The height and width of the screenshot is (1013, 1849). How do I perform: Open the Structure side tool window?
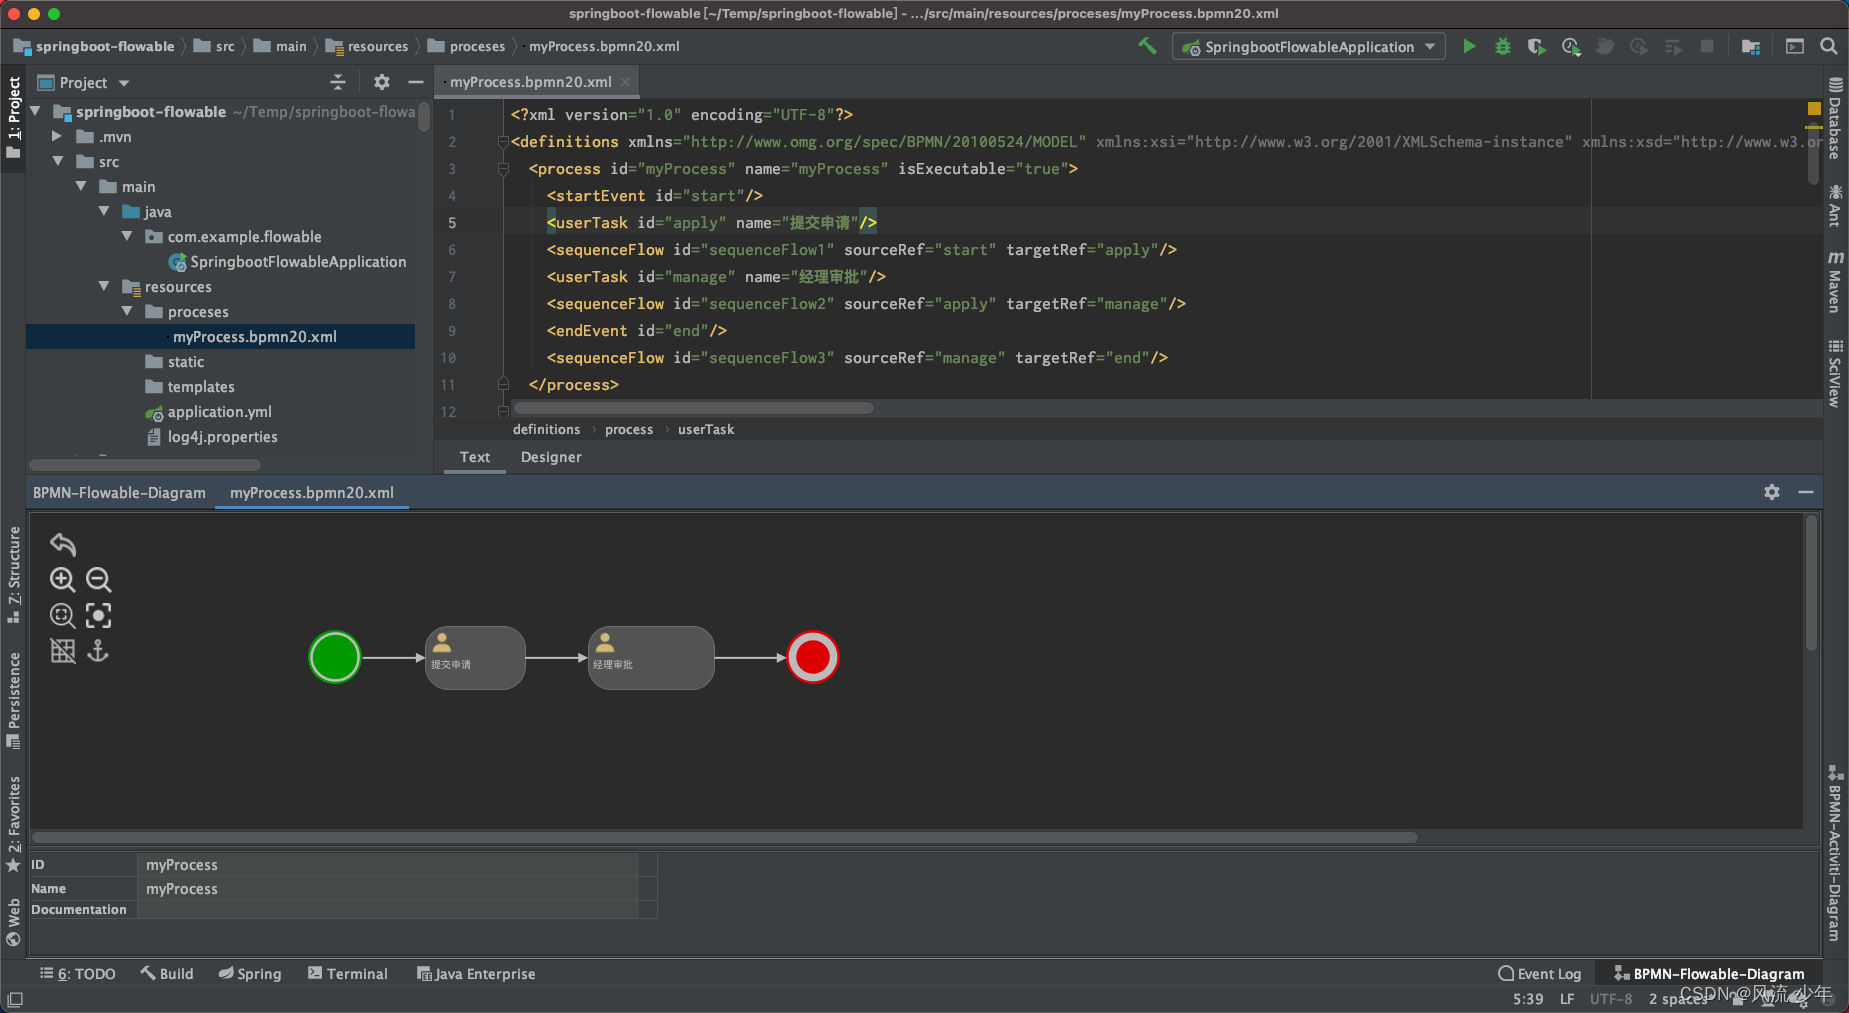coord(14,573)
